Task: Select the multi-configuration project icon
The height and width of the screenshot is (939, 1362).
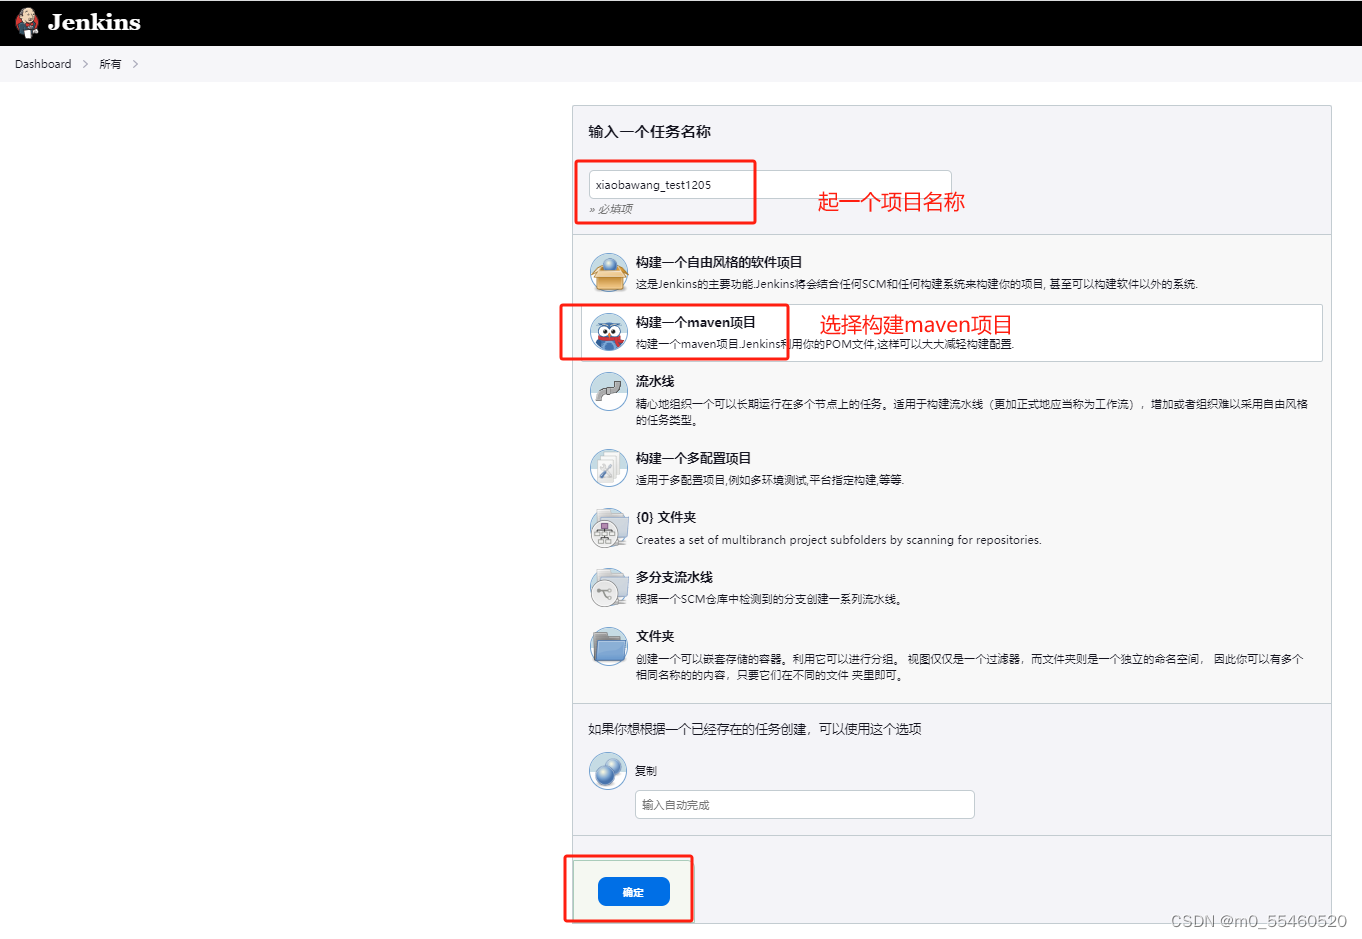Action: (x=609, y=468)
